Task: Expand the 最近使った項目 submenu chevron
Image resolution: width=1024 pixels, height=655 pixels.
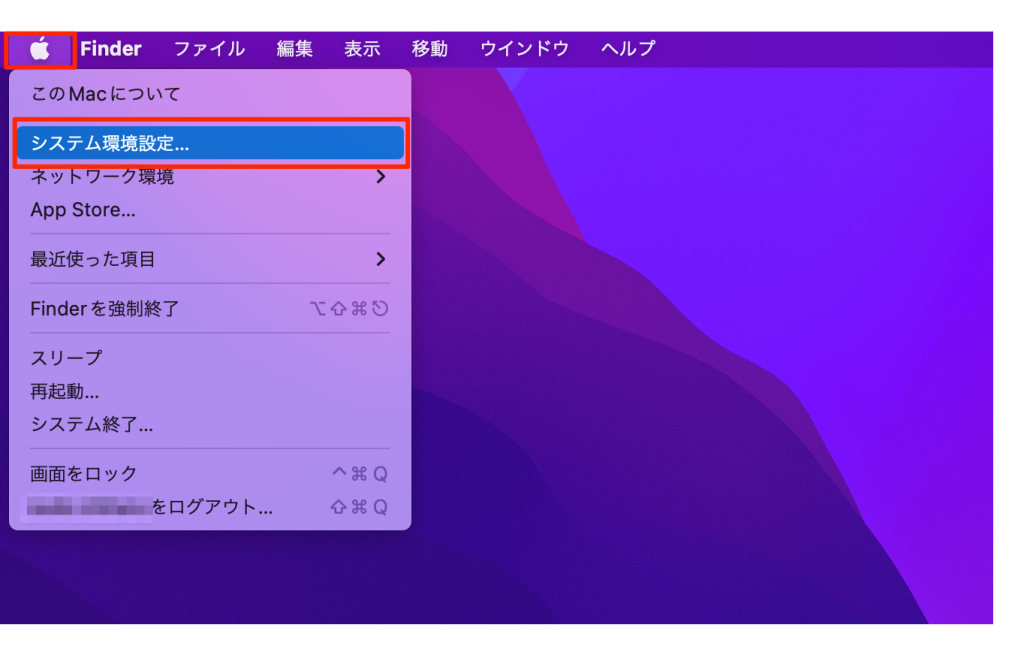Action: pyautogui.click(x=380, y=259)
